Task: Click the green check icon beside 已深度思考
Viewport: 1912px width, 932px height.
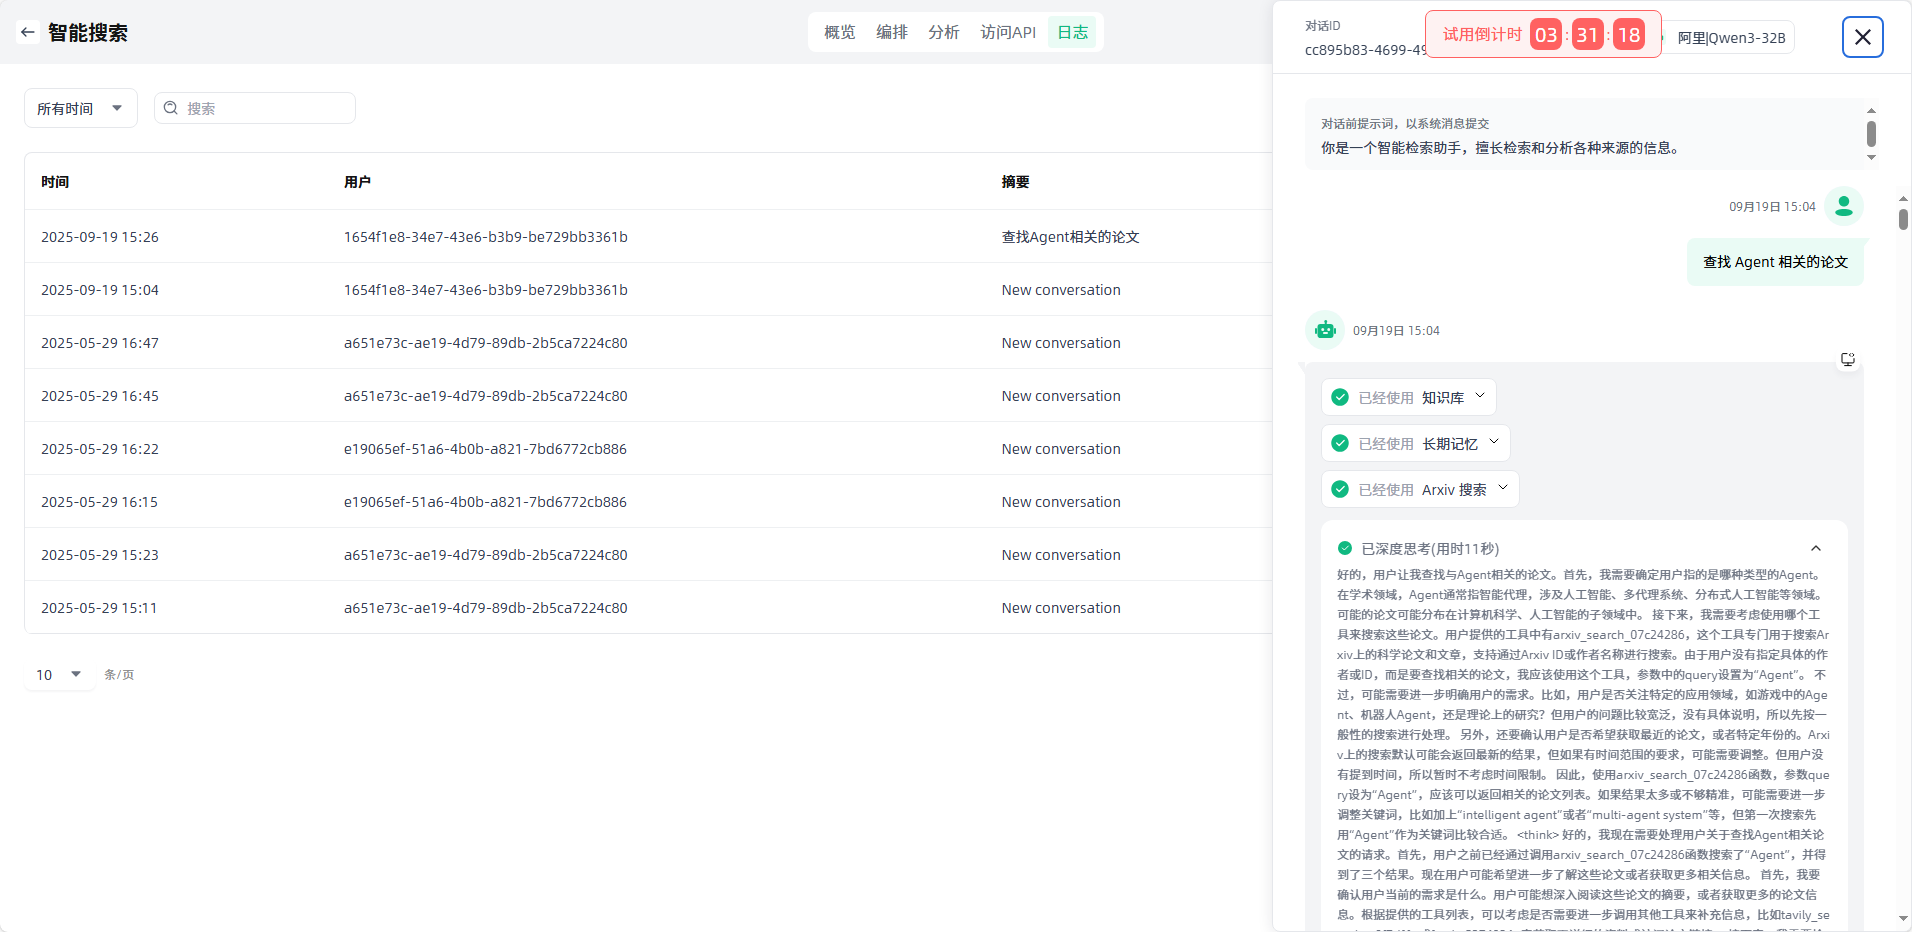Action: 1345,548
